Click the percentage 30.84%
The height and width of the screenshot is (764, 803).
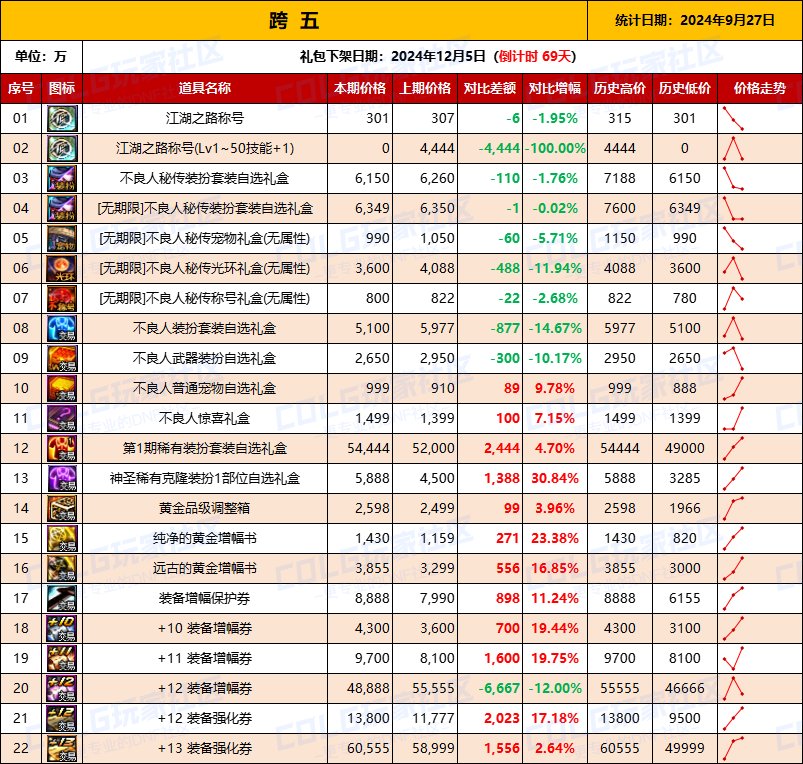tap(555, 478)
